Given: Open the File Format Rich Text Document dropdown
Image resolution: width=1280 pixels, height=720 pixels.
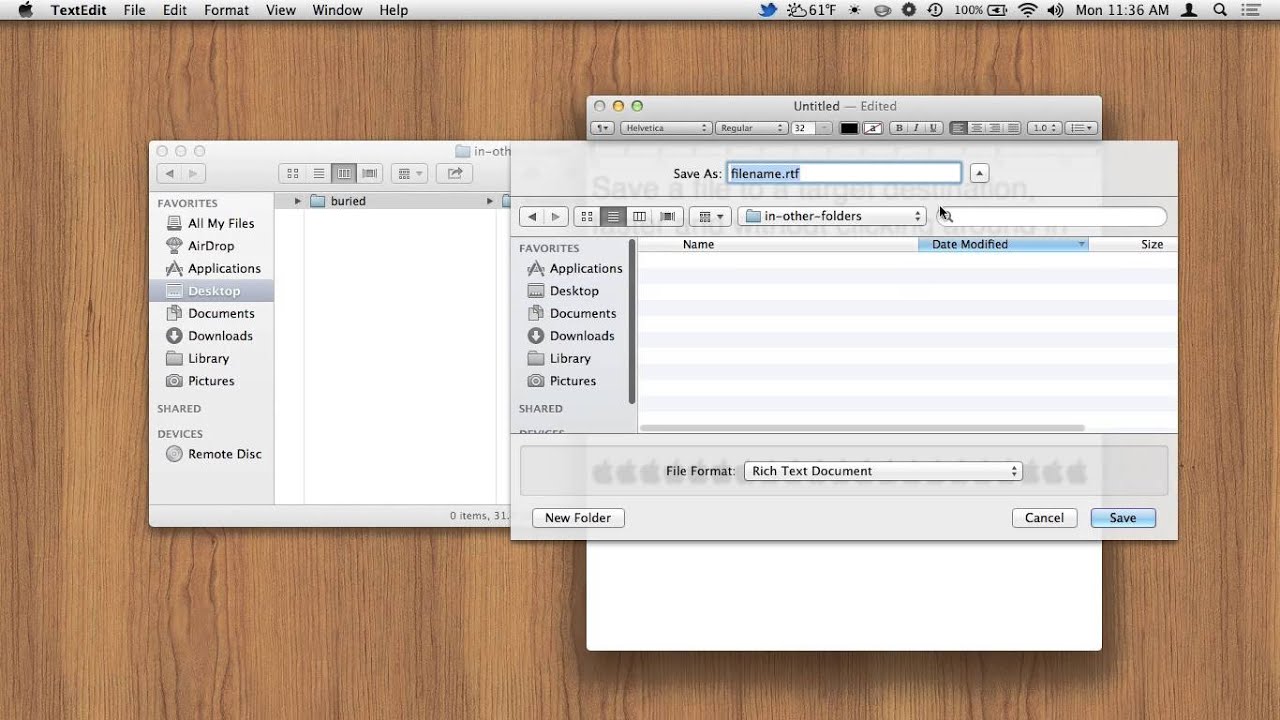Looking at the screenshot, I should coord(883,471).
